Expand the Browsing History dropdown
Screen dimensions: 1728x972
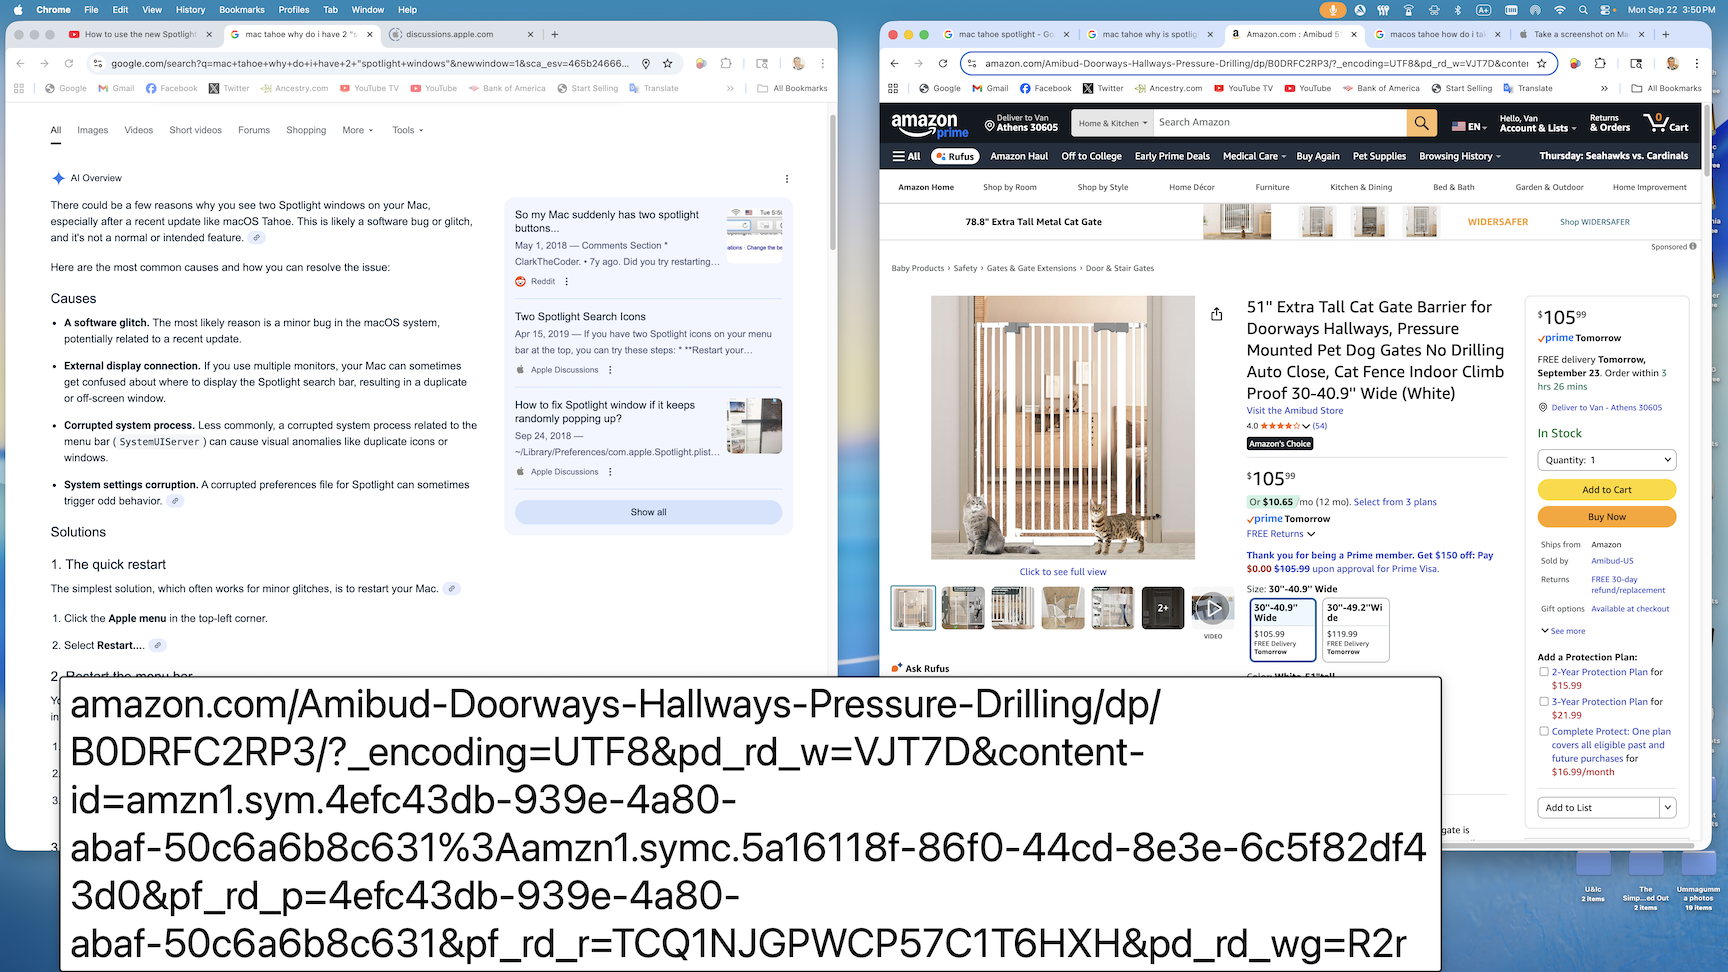pyautogui.click(x=1460, y=156)
